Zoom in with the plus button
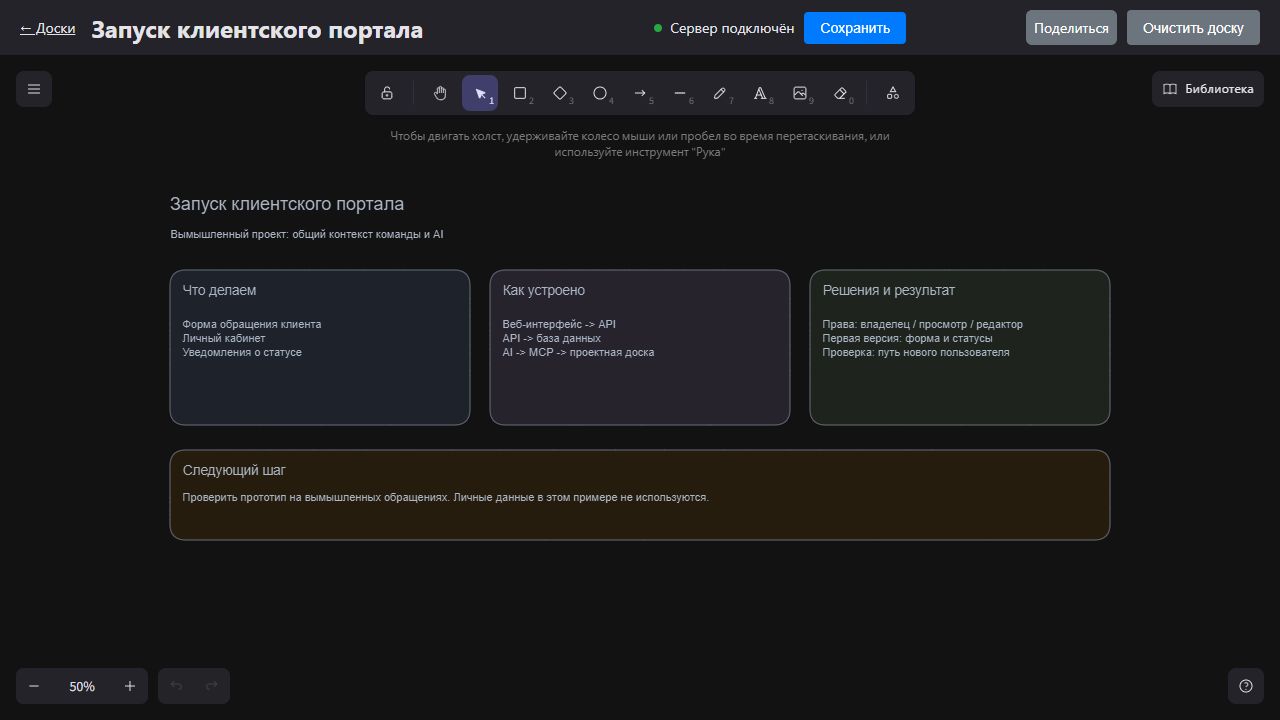This screenshot has height=720, width=1280. 130,686
